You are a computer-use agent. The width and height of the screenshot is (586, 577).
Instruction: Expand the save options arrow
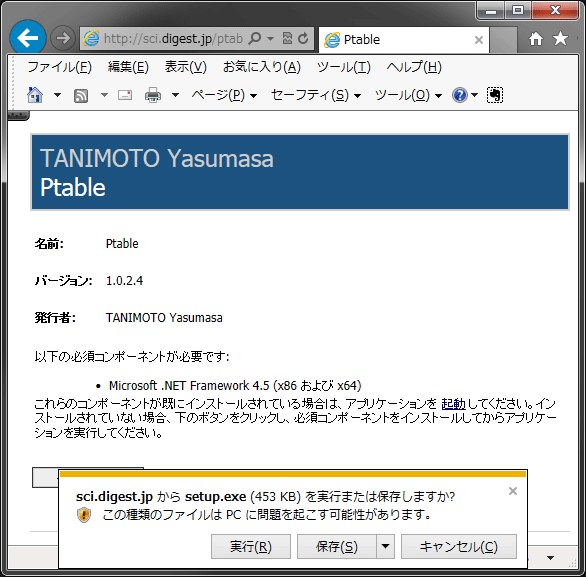coord(385,546)
